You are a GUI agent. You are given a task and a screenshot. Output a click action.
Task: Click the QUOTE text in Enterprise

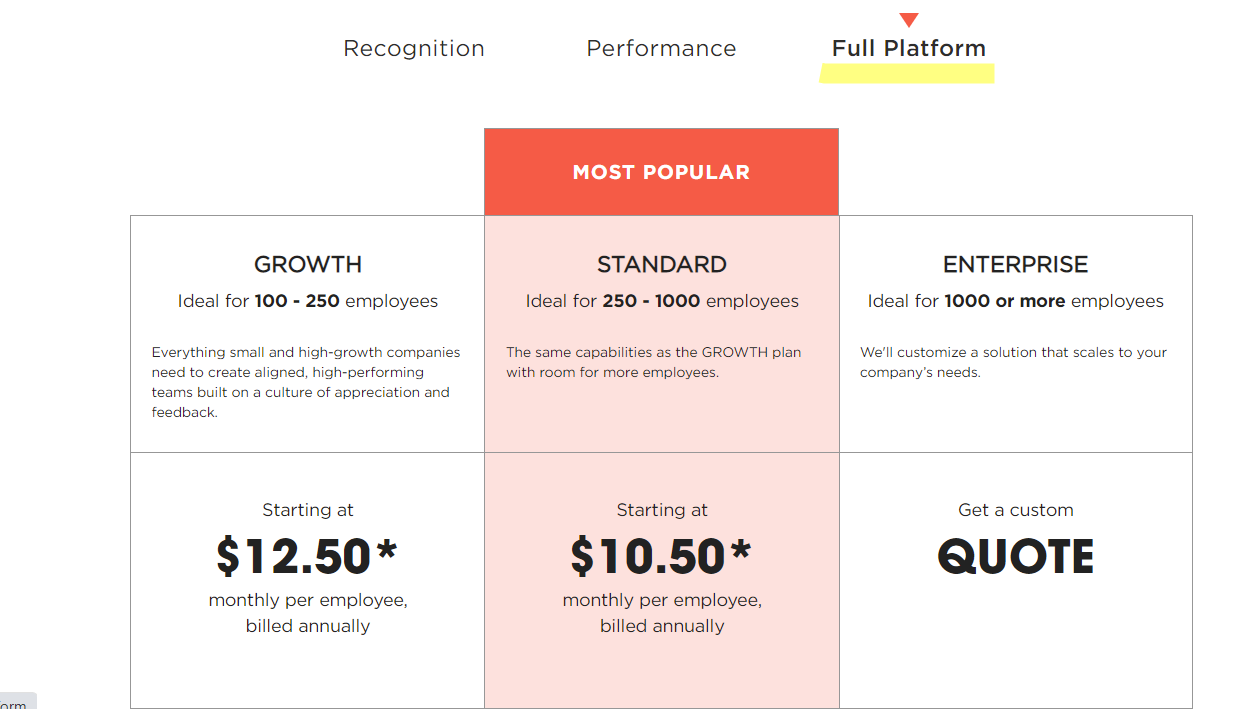(1015, 557)
